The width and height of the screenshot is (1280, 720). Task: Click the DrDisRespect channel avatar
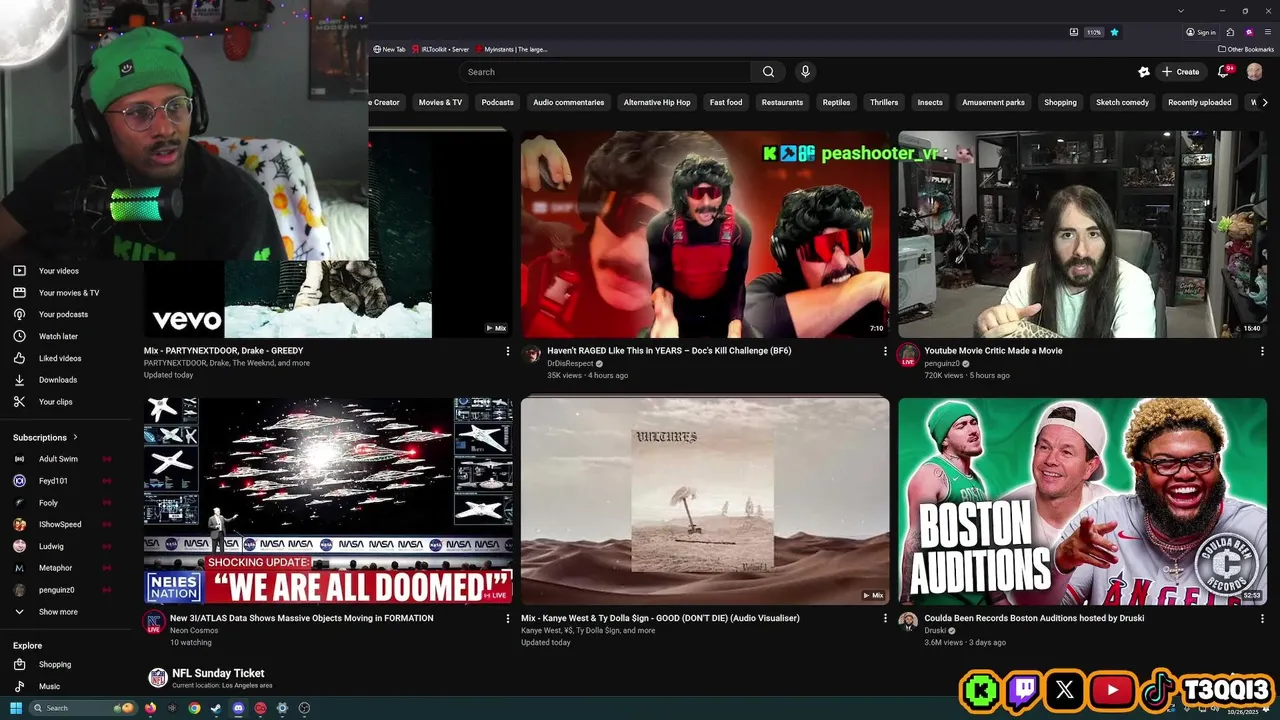tap(531, 355)
